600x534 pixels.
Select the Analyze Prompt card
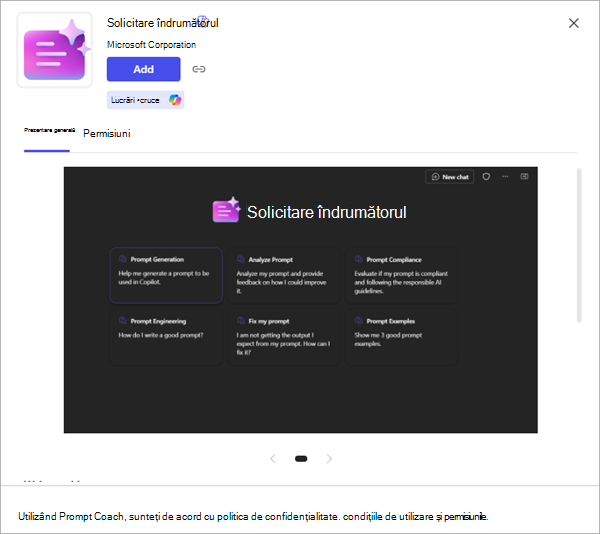tap(284, 276)
